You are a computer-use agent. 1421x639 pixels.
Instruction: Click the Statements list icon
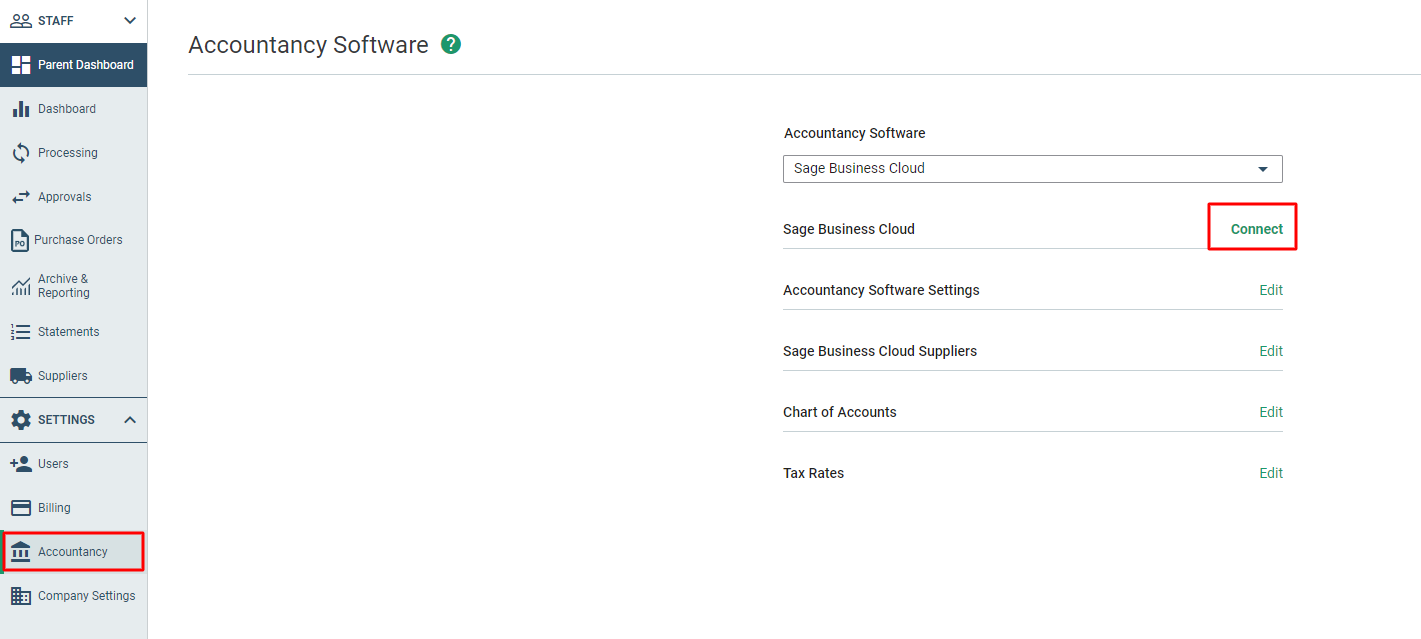coord(20,332)
